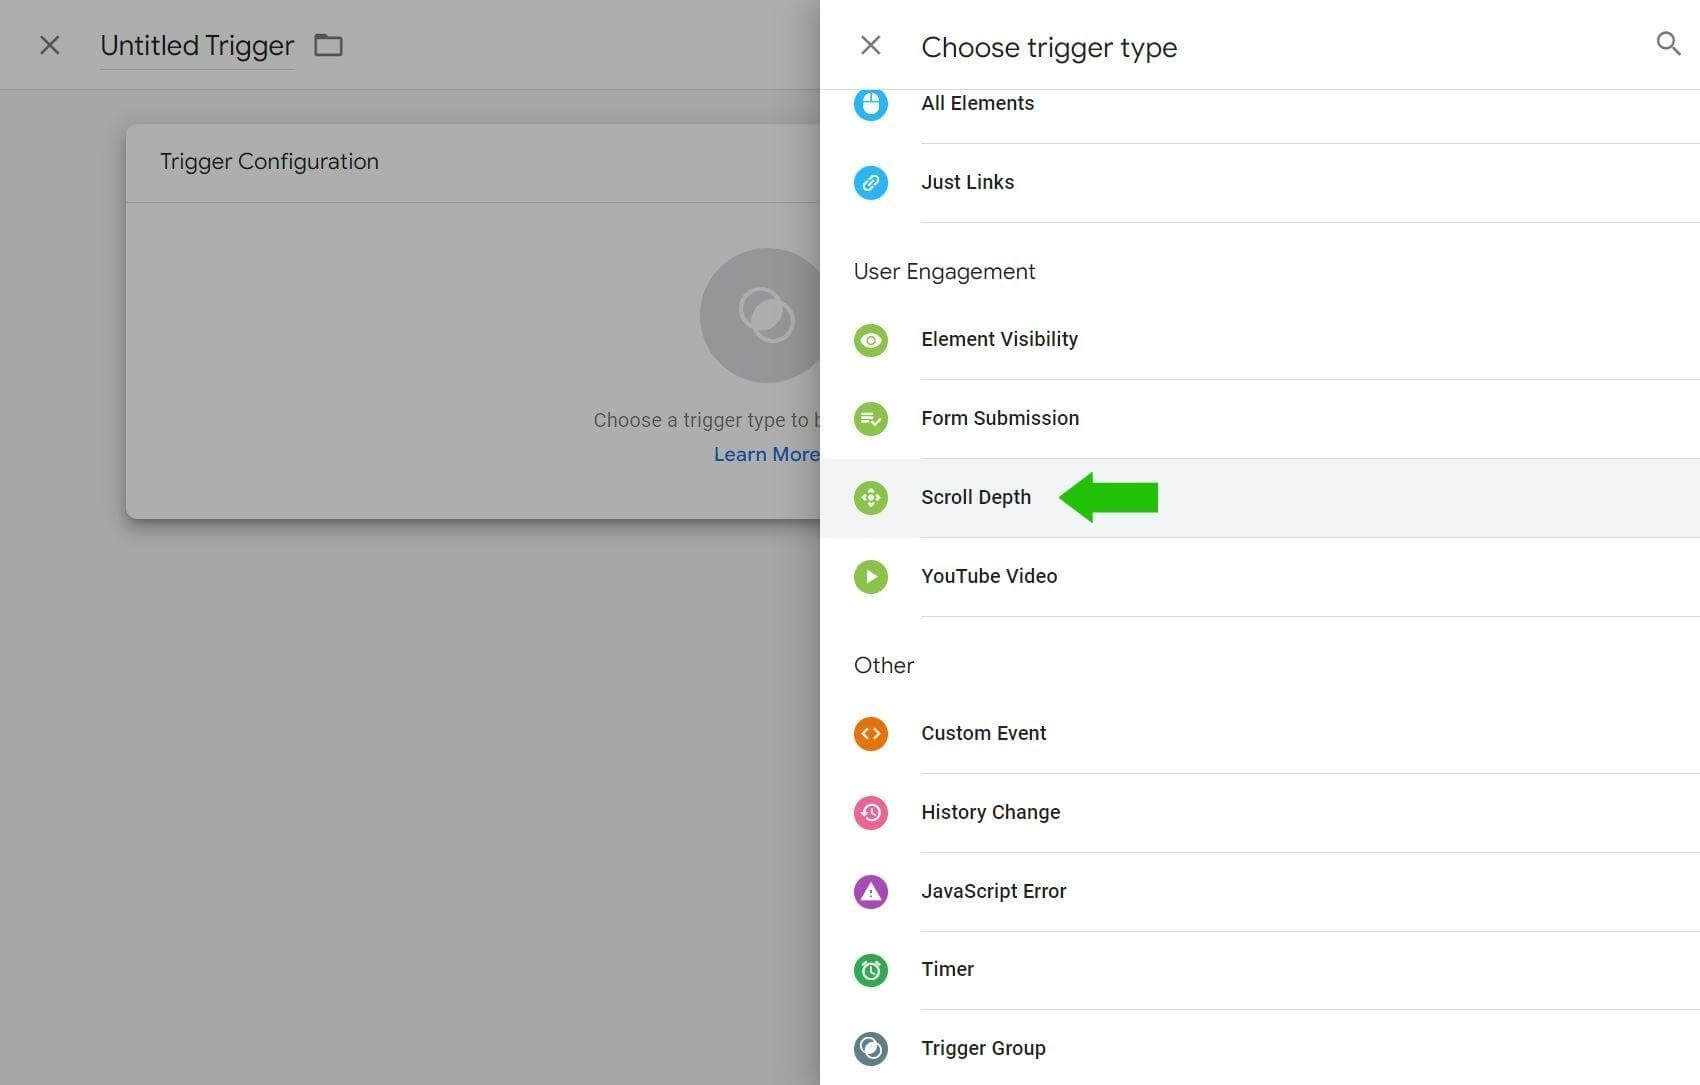Edit the Untitled Trigger name field
The image size is (1700, 1085).
(x=197, y=46)
